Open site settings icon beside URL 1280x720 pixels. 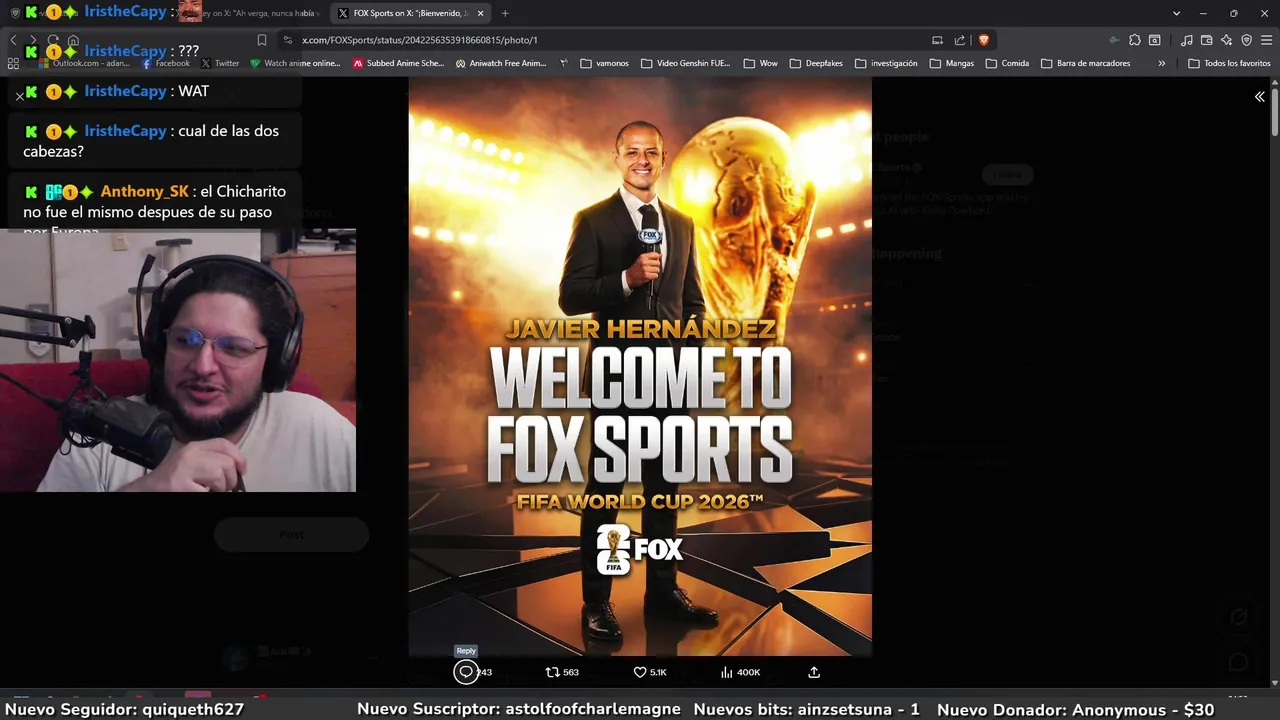click(288, 40)
